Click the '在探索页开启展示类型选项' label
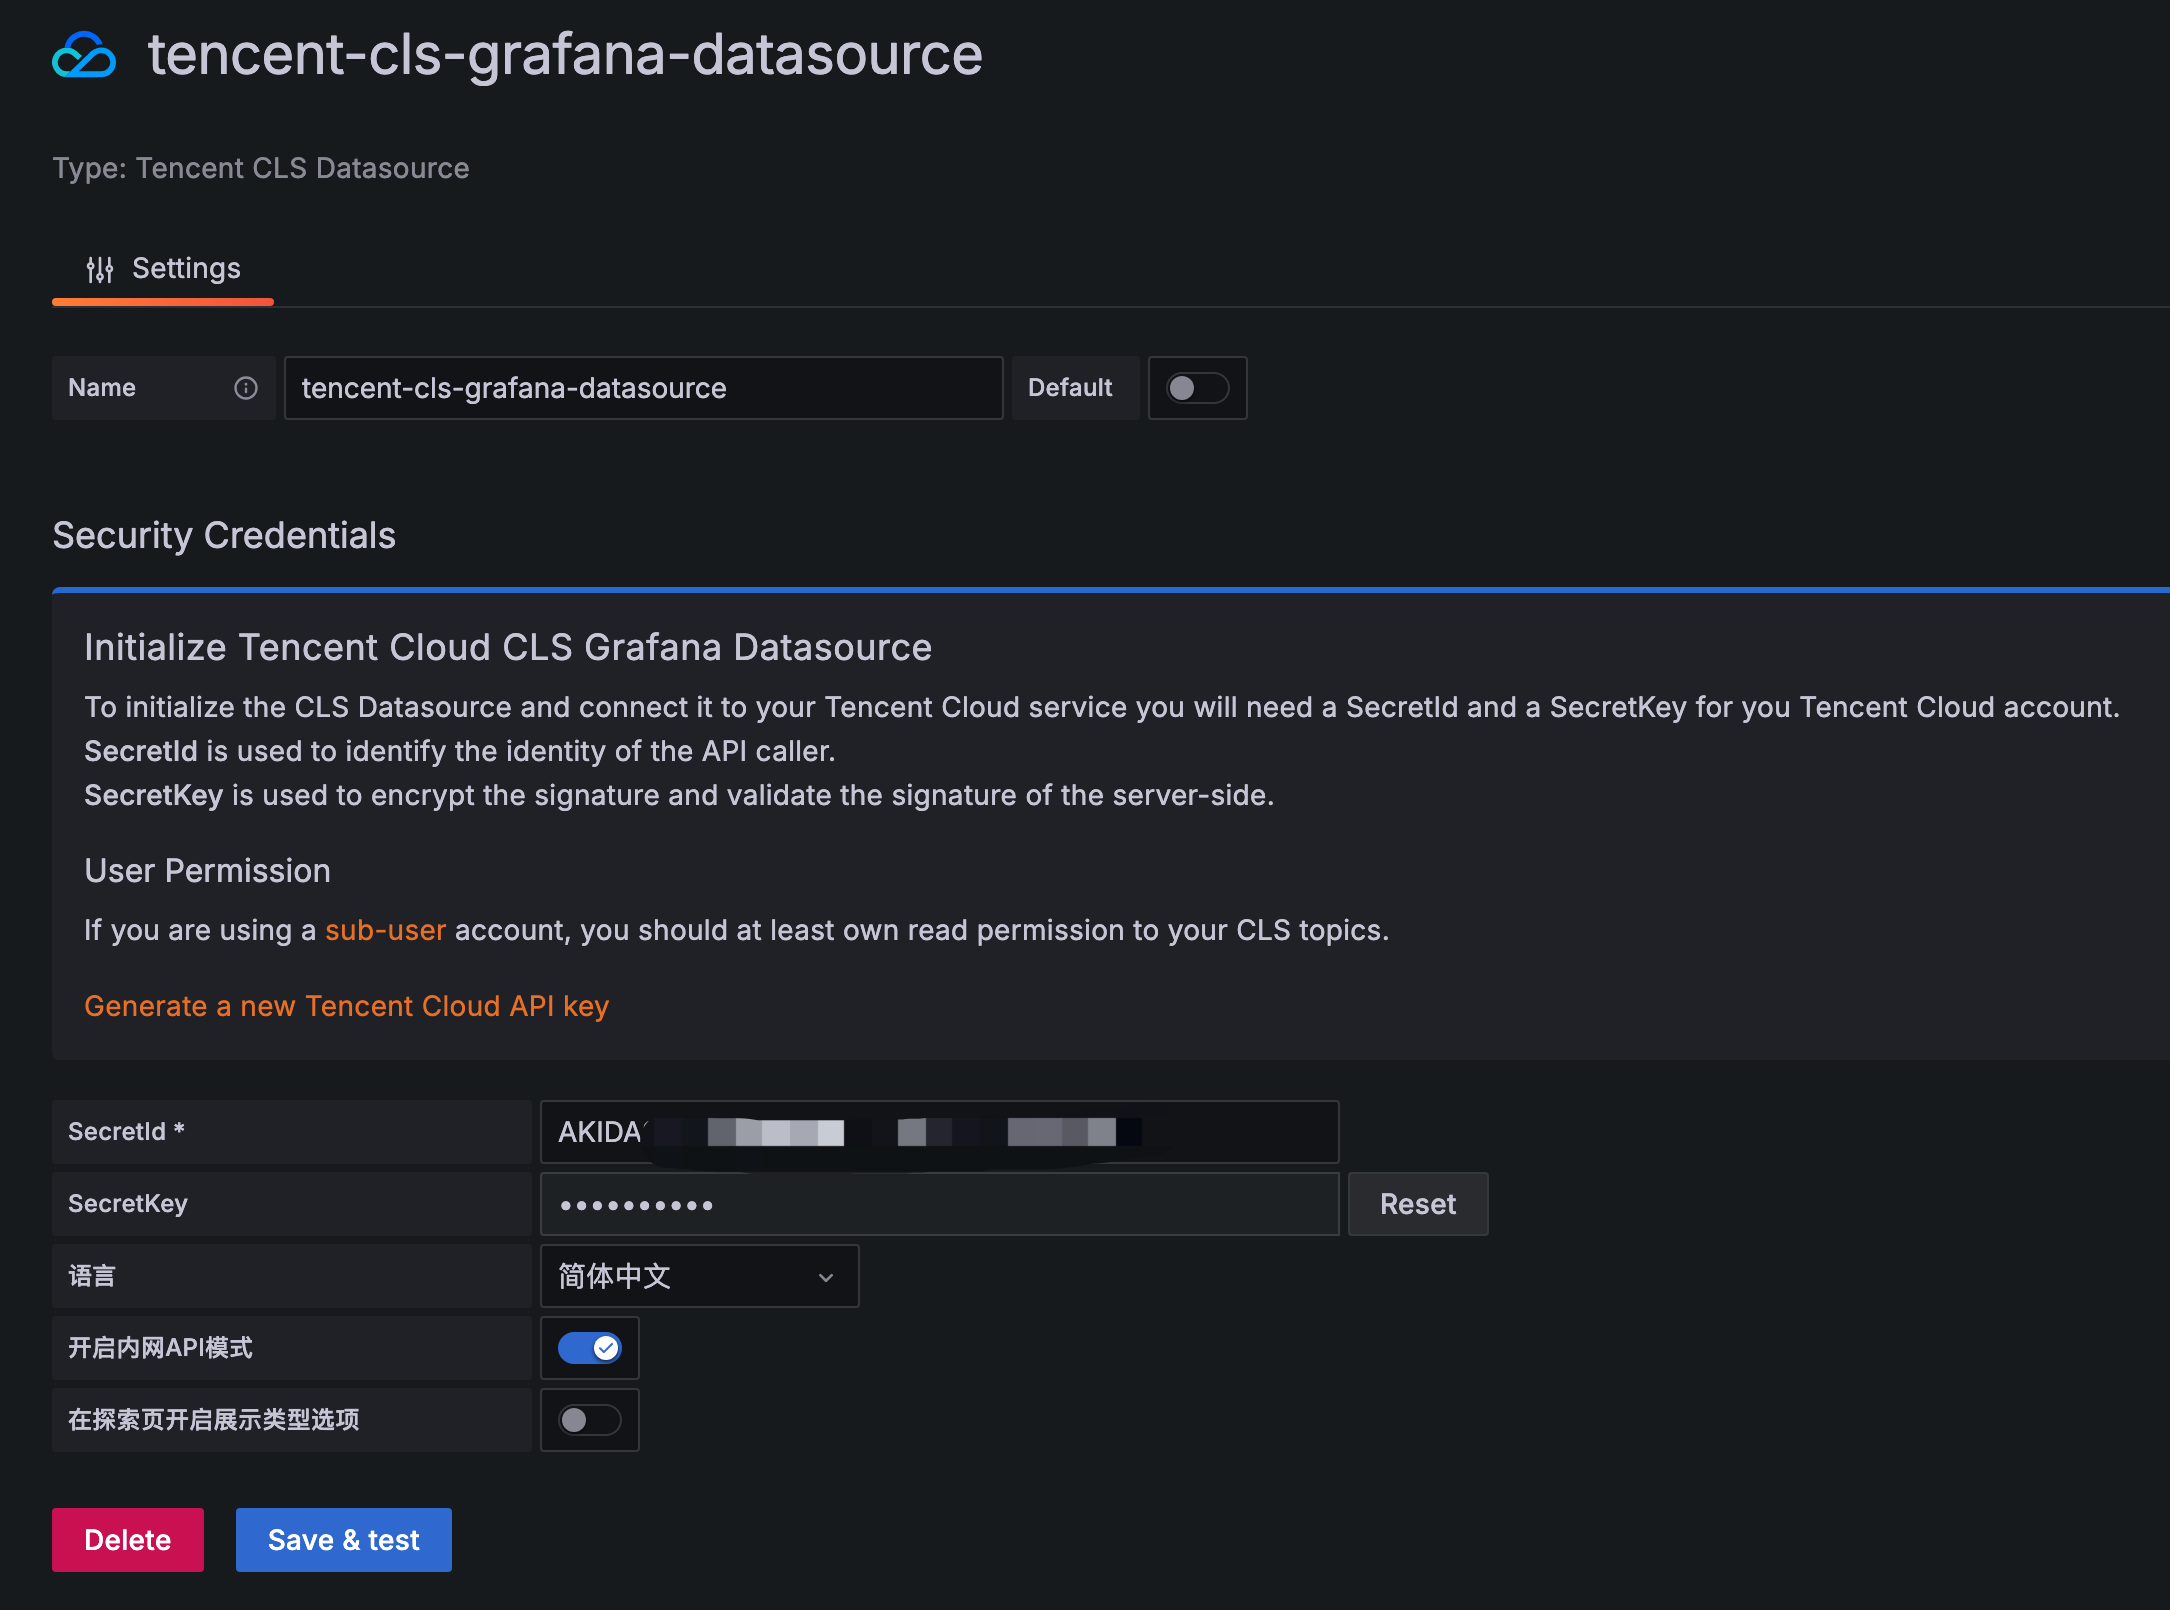Image resolution: width=2170 pixels, height=1610 pixels. pyautogui.click(x=214, y=1420)
